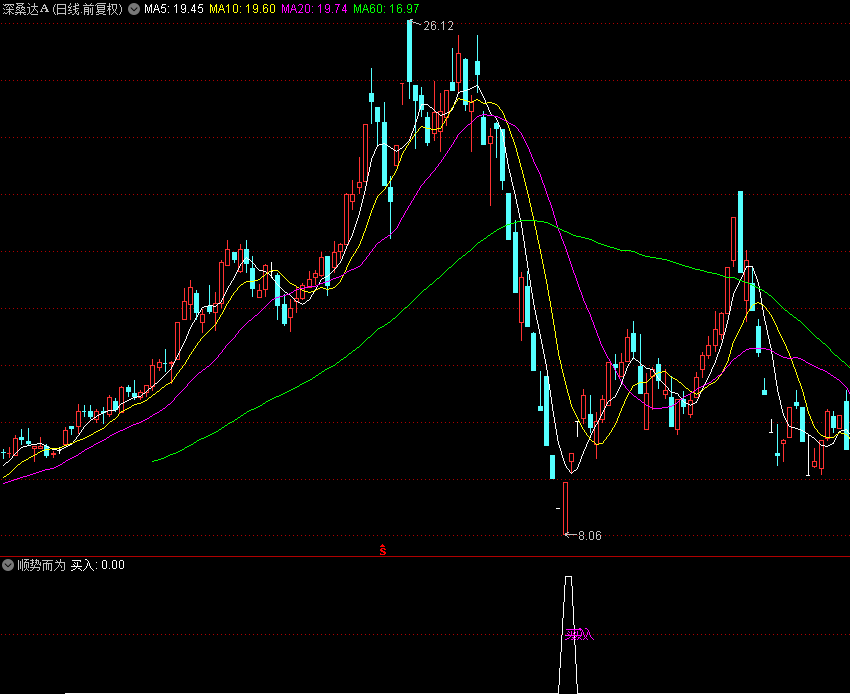Click the candlestick at the 26.12 high
The width and height of the screenshot is (850, 694).
click(410, 58)
